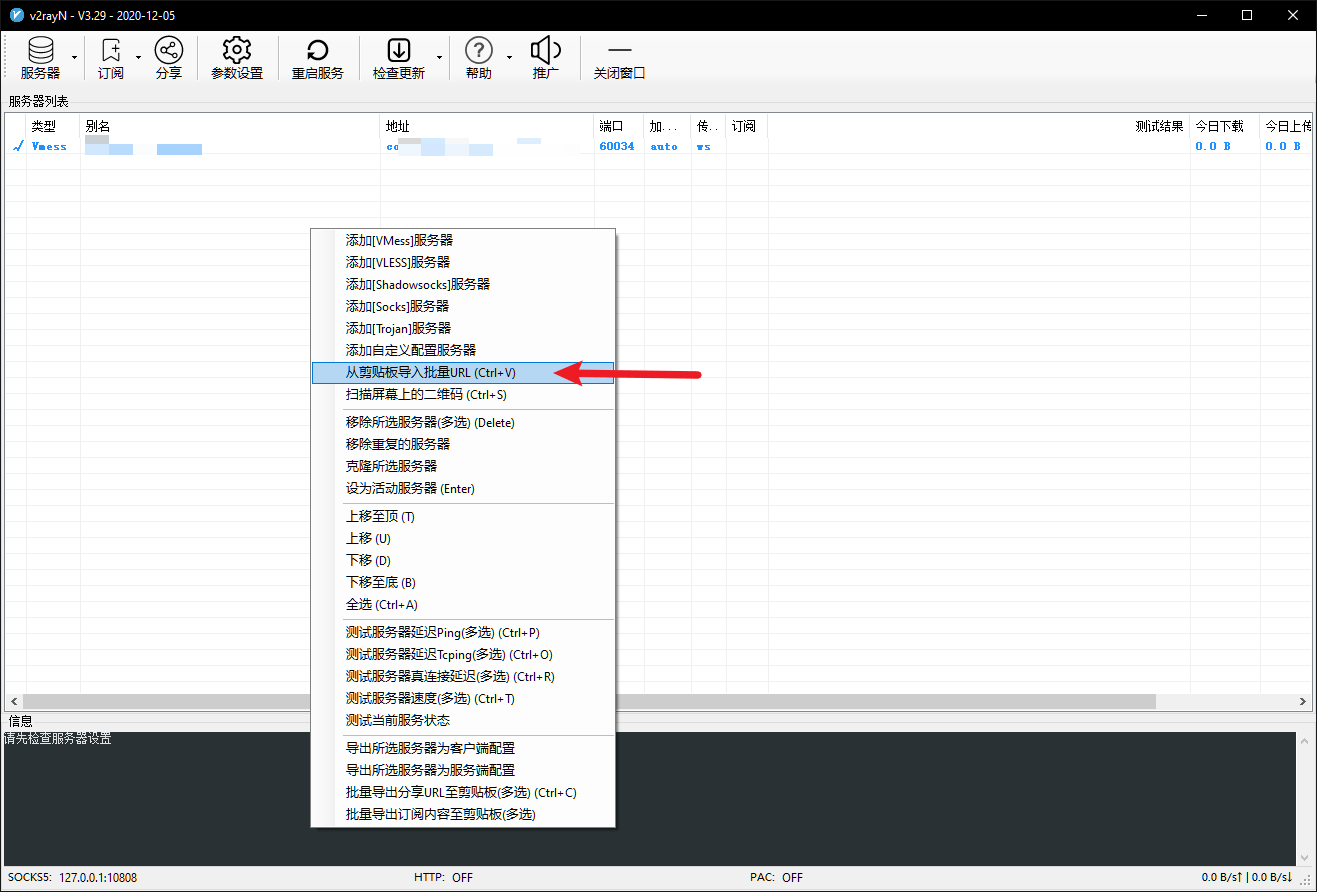Open the 订阅 subscription icon
This screenshot has width=1317, height=892.
pos(111,58)
